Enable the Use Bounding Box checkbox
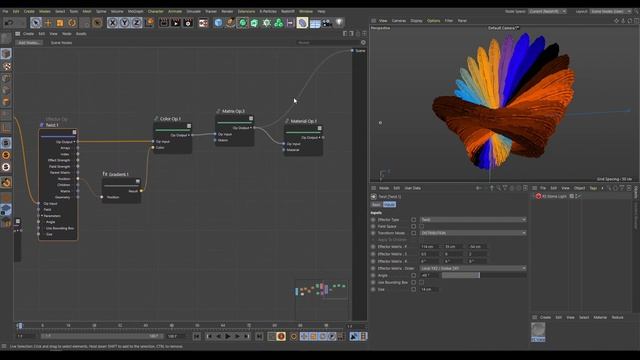640x360 pixels. (422, 282)
